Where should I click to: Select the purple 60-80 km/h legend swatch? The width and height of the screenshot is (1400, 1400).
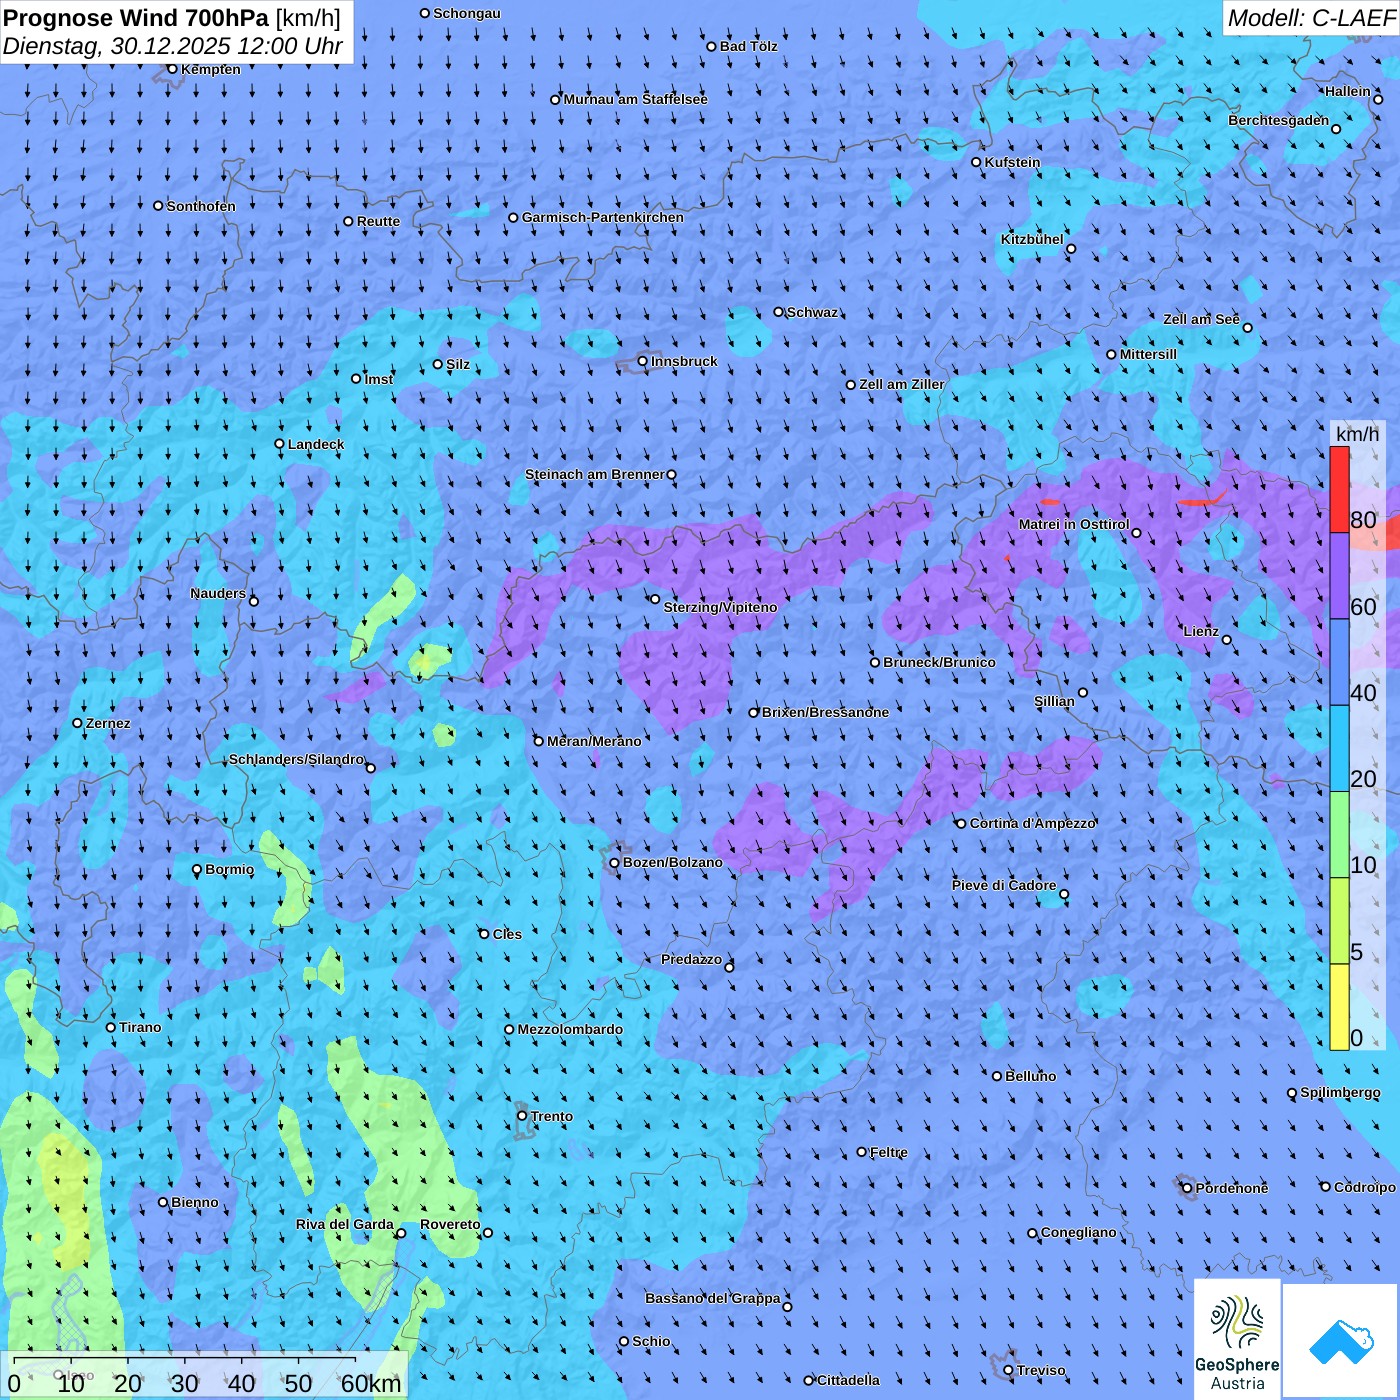(1339, 576)
